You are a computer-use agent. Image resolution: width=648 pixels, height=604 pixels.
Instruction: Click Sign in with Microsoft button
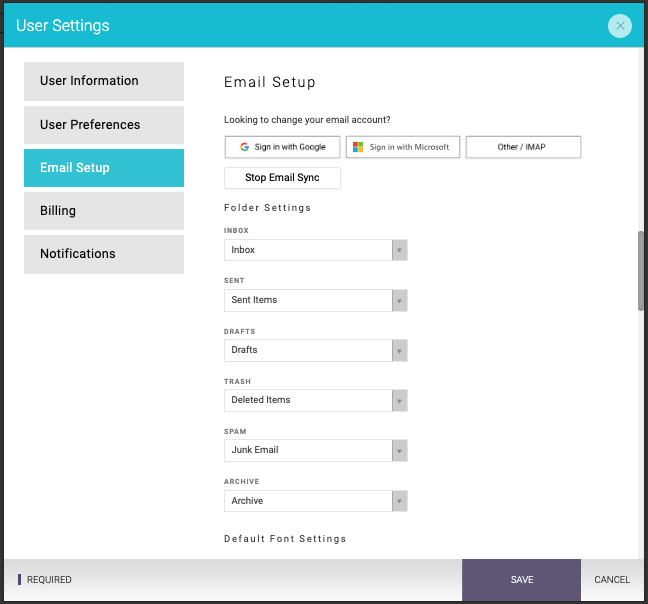point(403,147)
